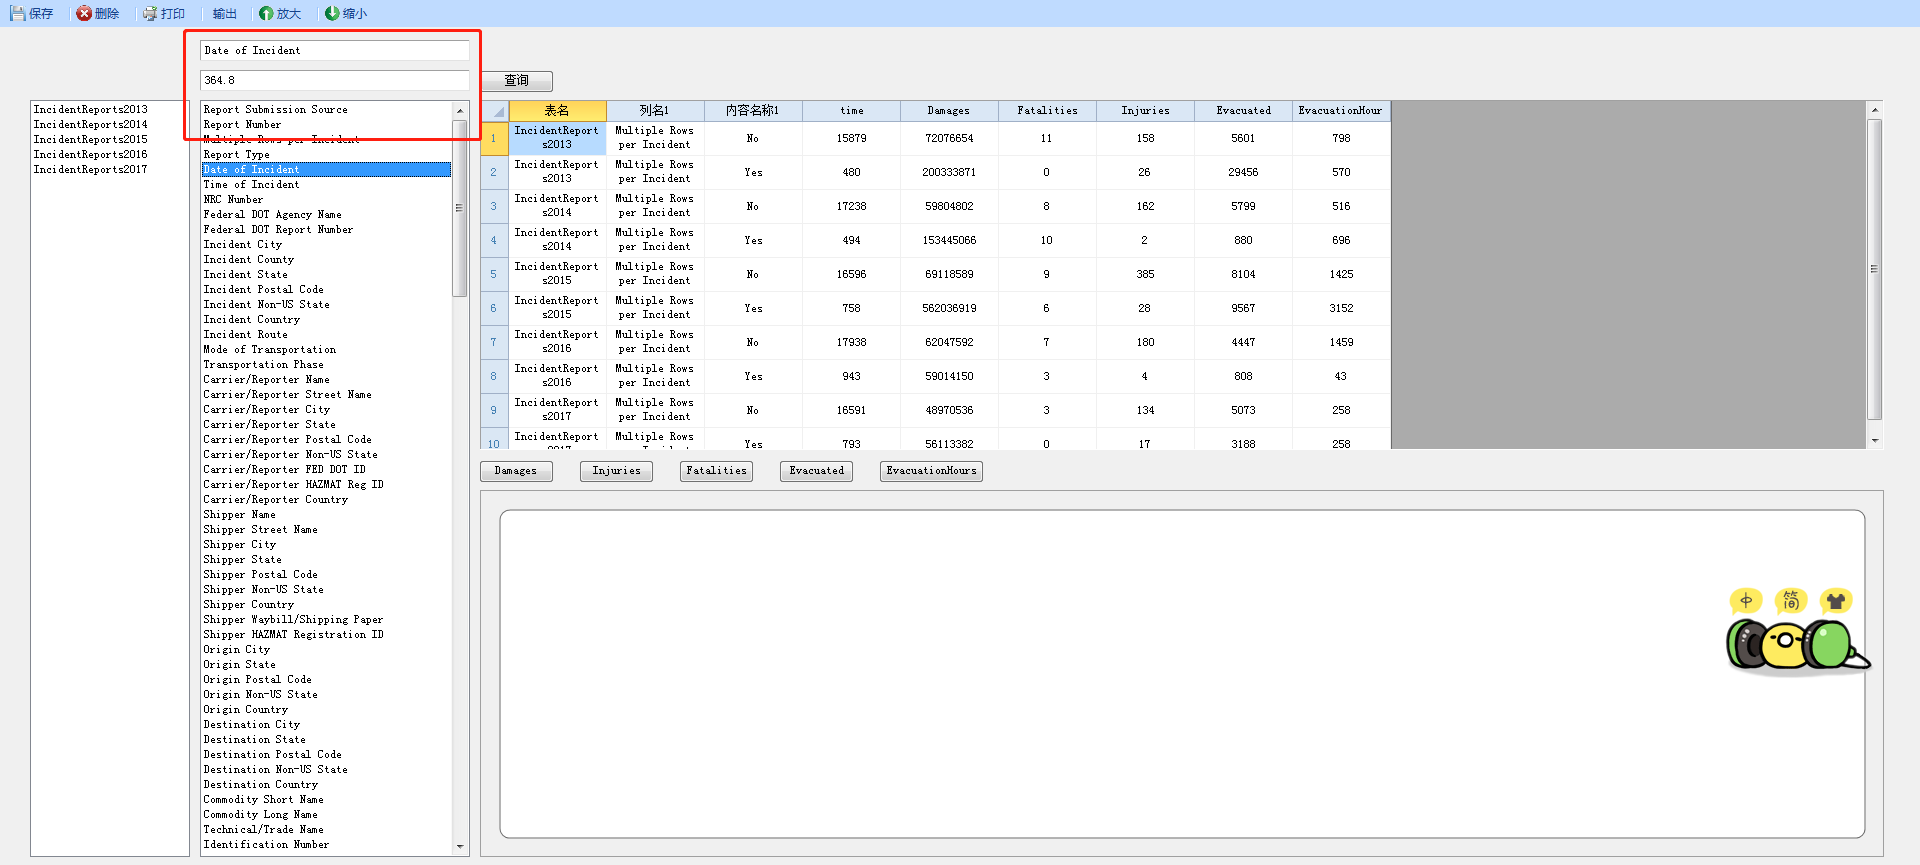Select Destination City field

(326, 725)
